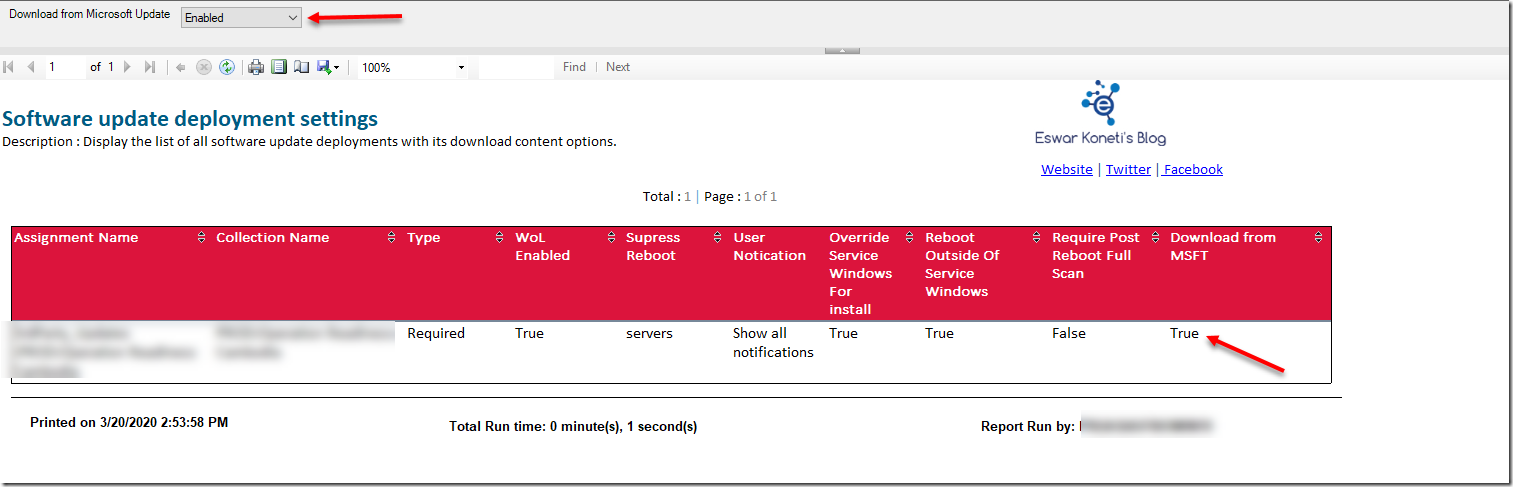Sort by Collection Name column
Image resolution: width=1513 pixels, height=487 pixels.
click(x=391, y=237)
